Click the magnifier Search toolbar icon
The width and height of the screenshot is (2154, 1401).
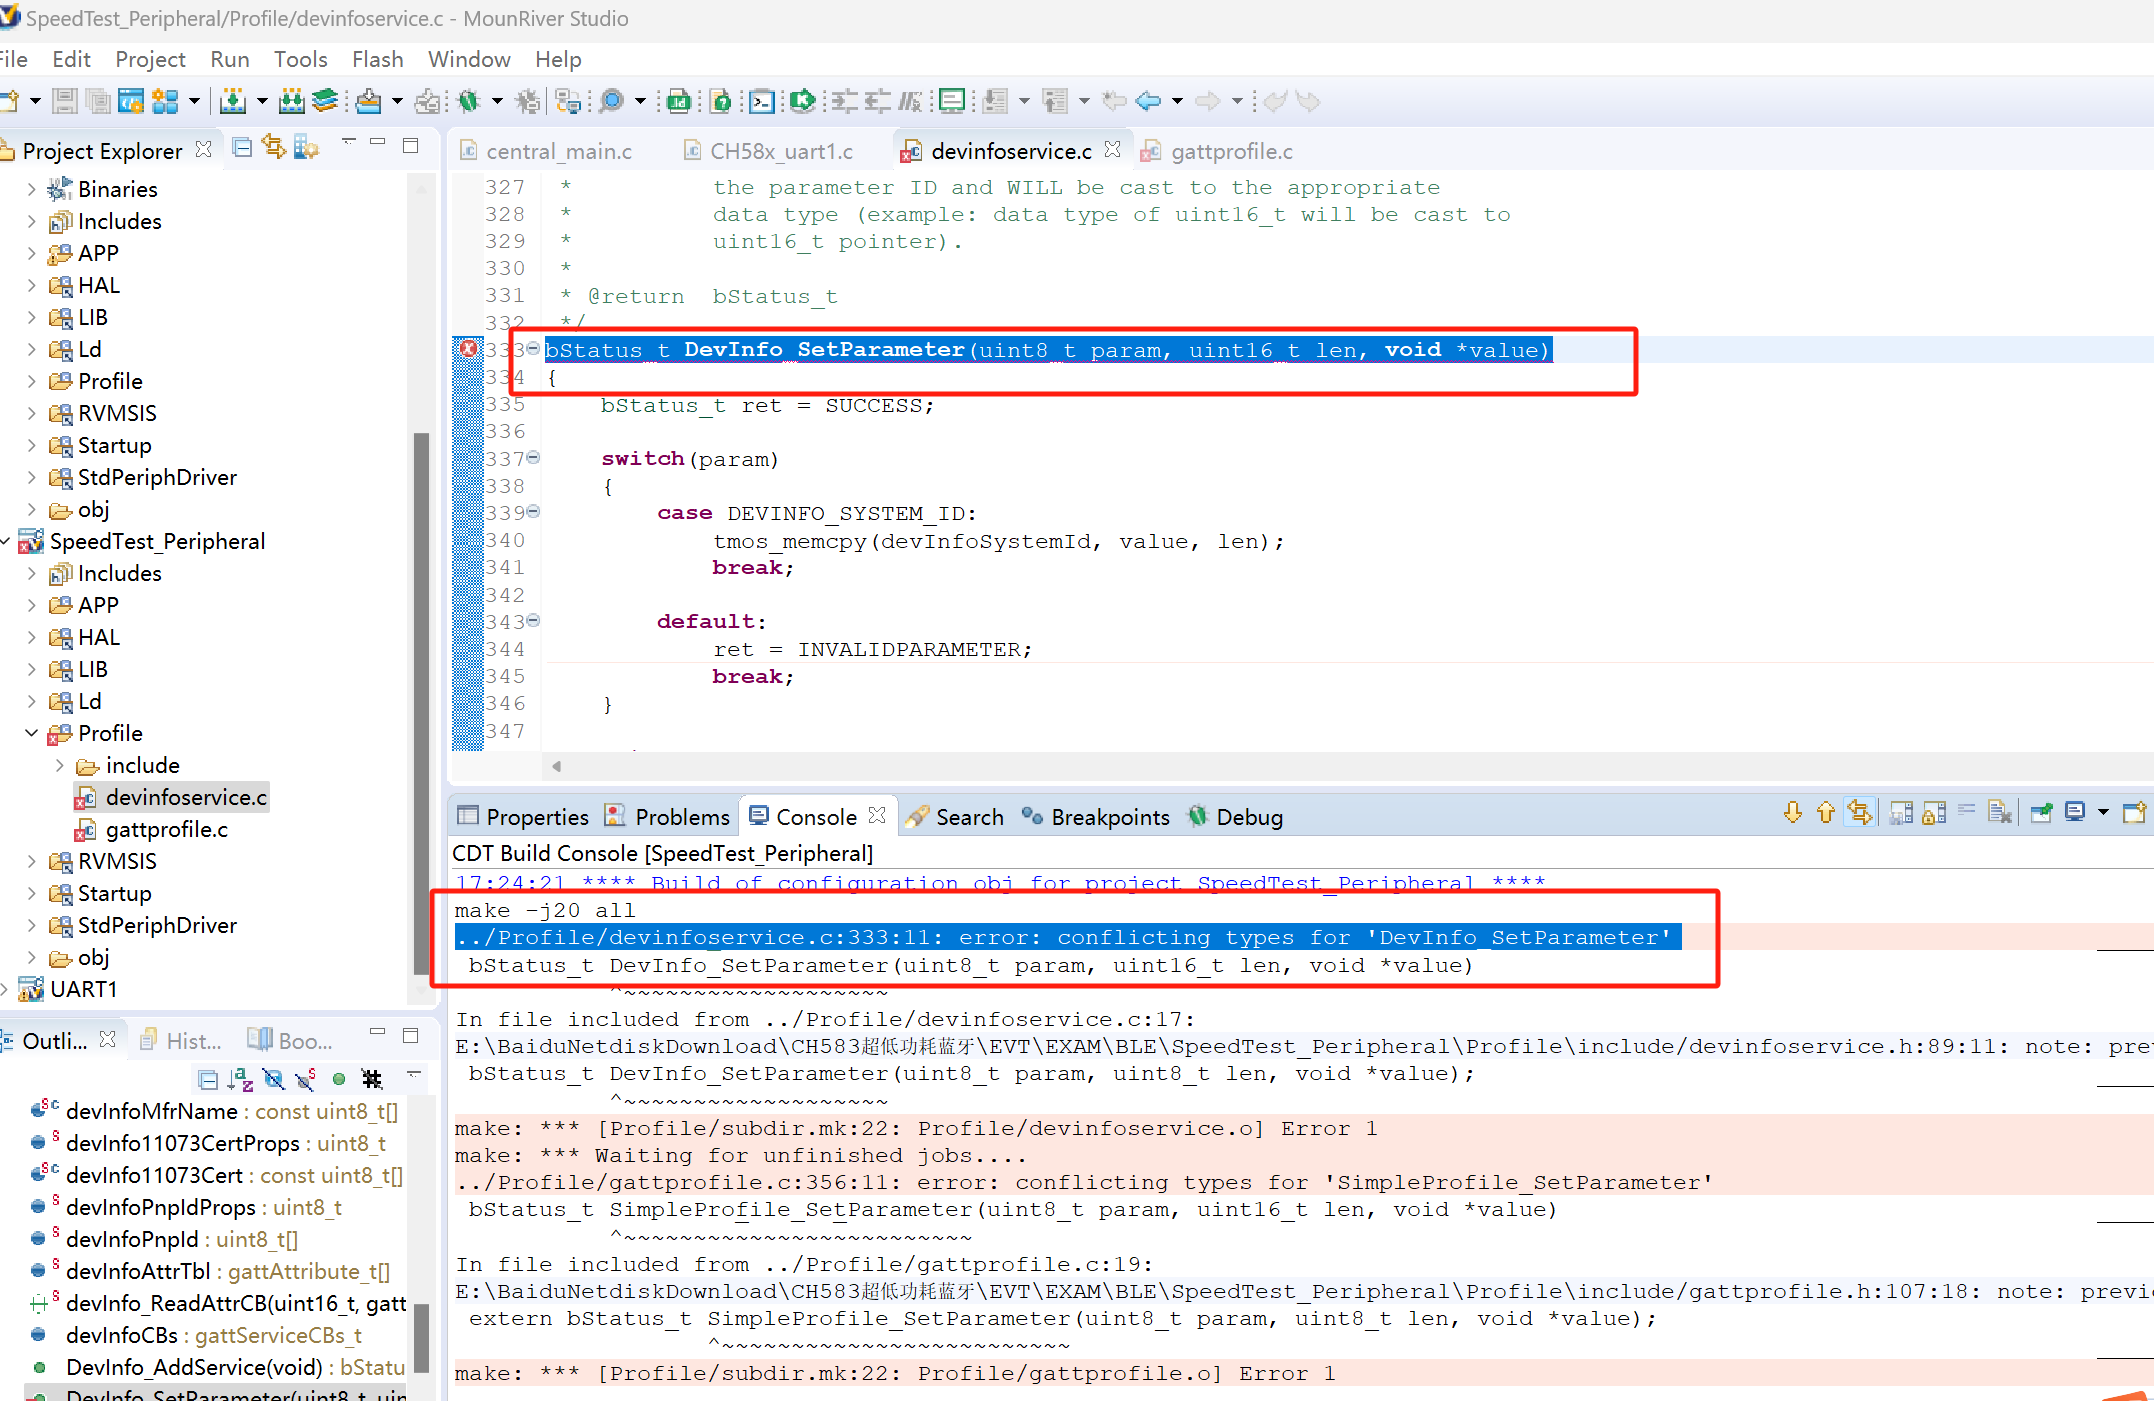point(611,101)
